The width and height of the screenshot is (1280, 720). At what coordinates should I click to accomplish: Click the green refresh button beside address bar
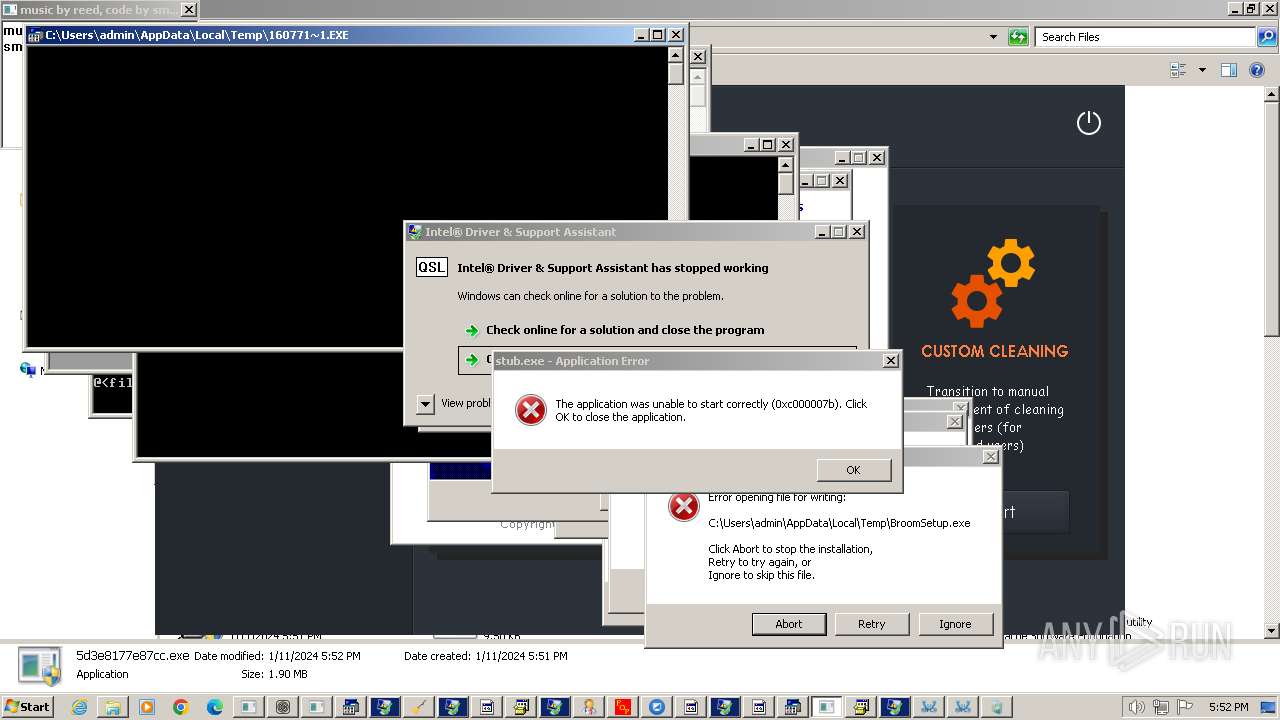[1018, 37]
